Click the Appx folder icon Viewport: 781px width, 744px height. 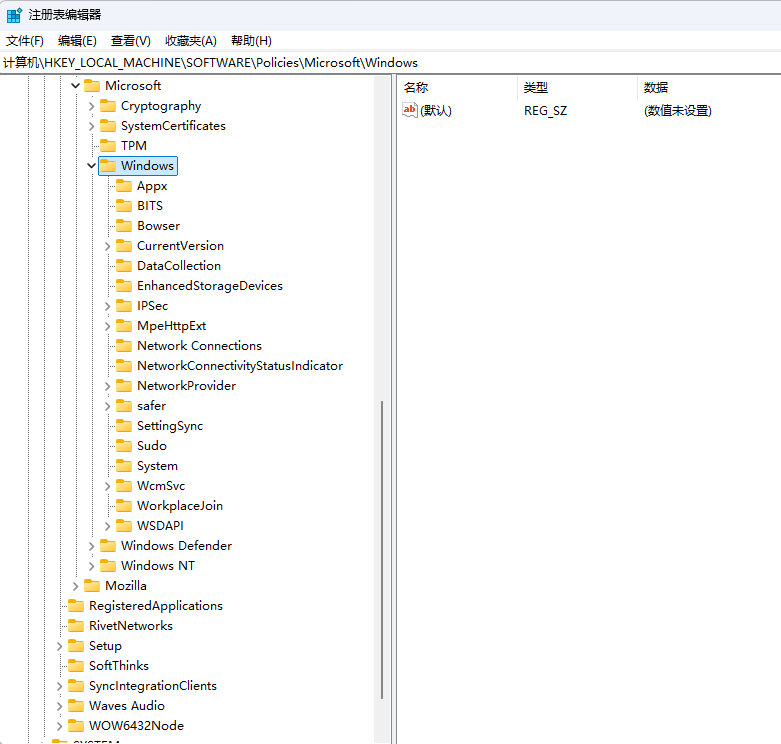tap(124, 186)
